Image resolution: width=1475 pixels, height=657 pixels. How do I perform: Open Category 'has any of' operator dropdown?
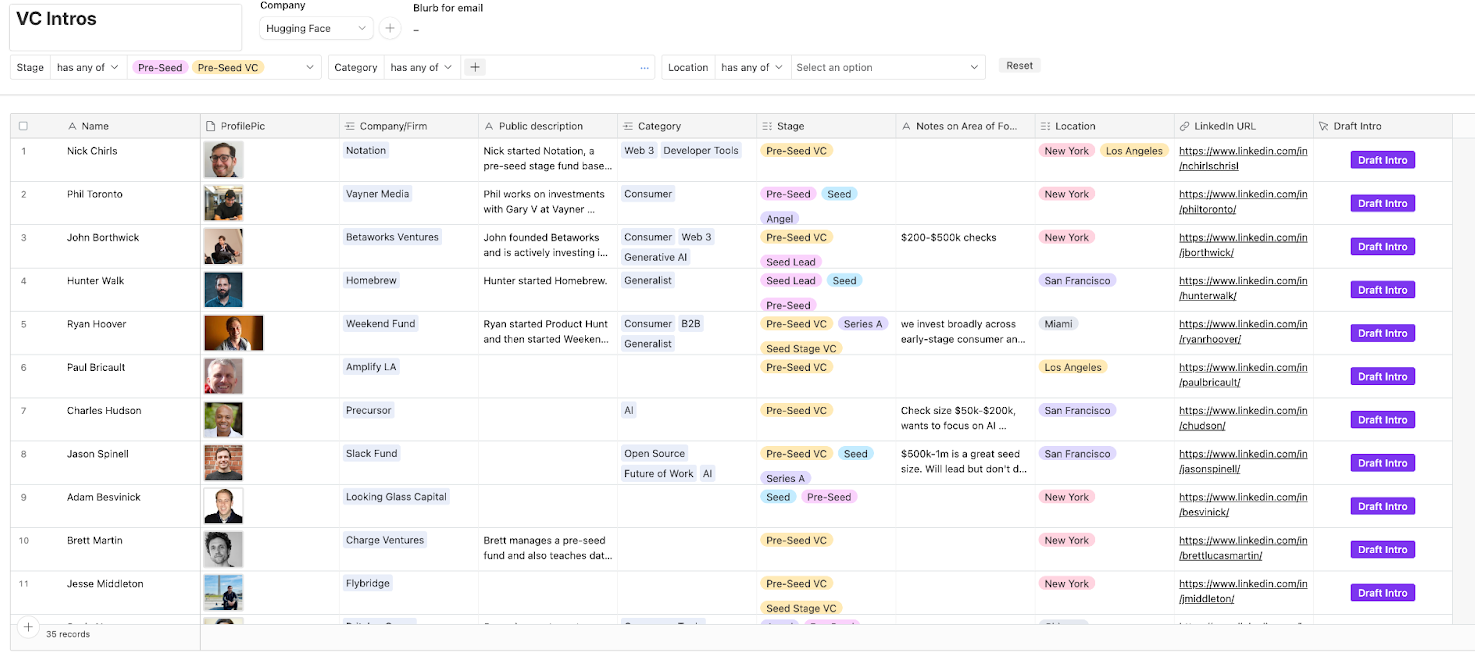click(x=421, y=68)
